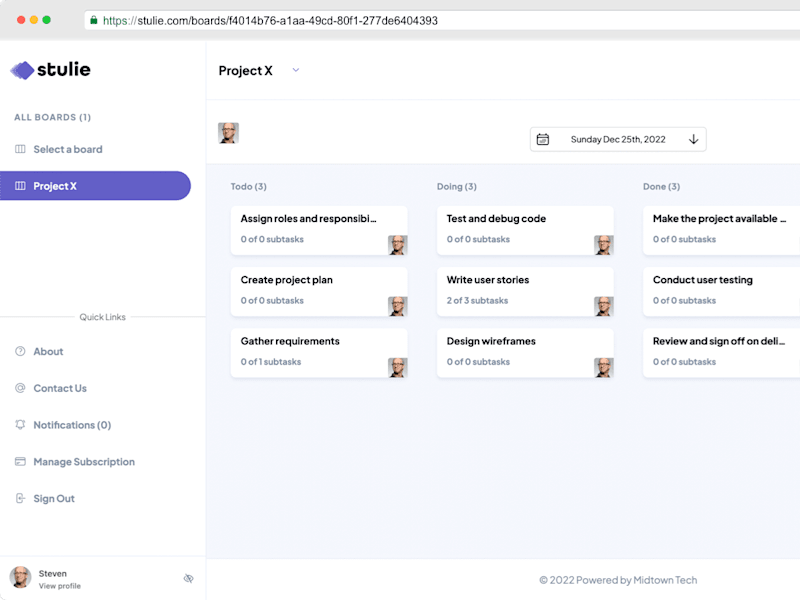Click assignee avatar on Design wireframes card
Image resolution: width=800 pixels, height=600 pixels.
click(604, 367)
